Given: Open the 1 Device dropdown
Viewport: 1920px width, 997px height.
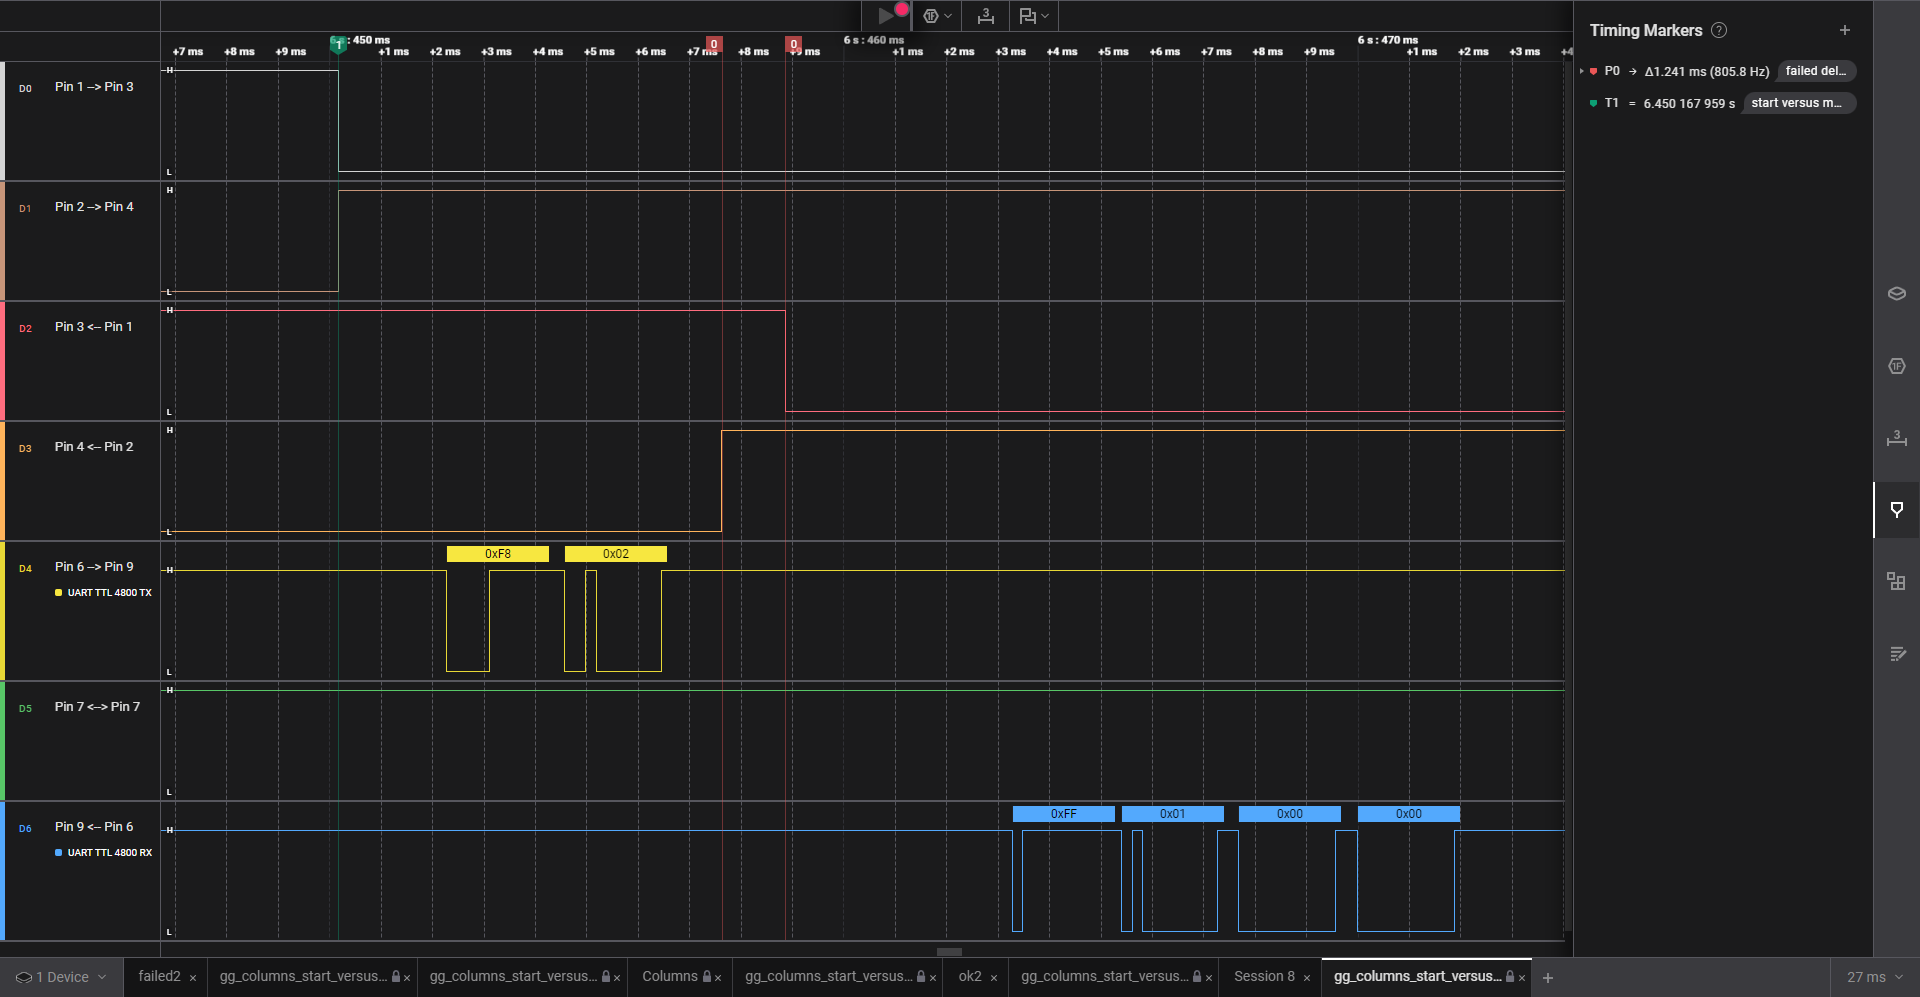Looking at the screenshot, I should tap(61, 977).
